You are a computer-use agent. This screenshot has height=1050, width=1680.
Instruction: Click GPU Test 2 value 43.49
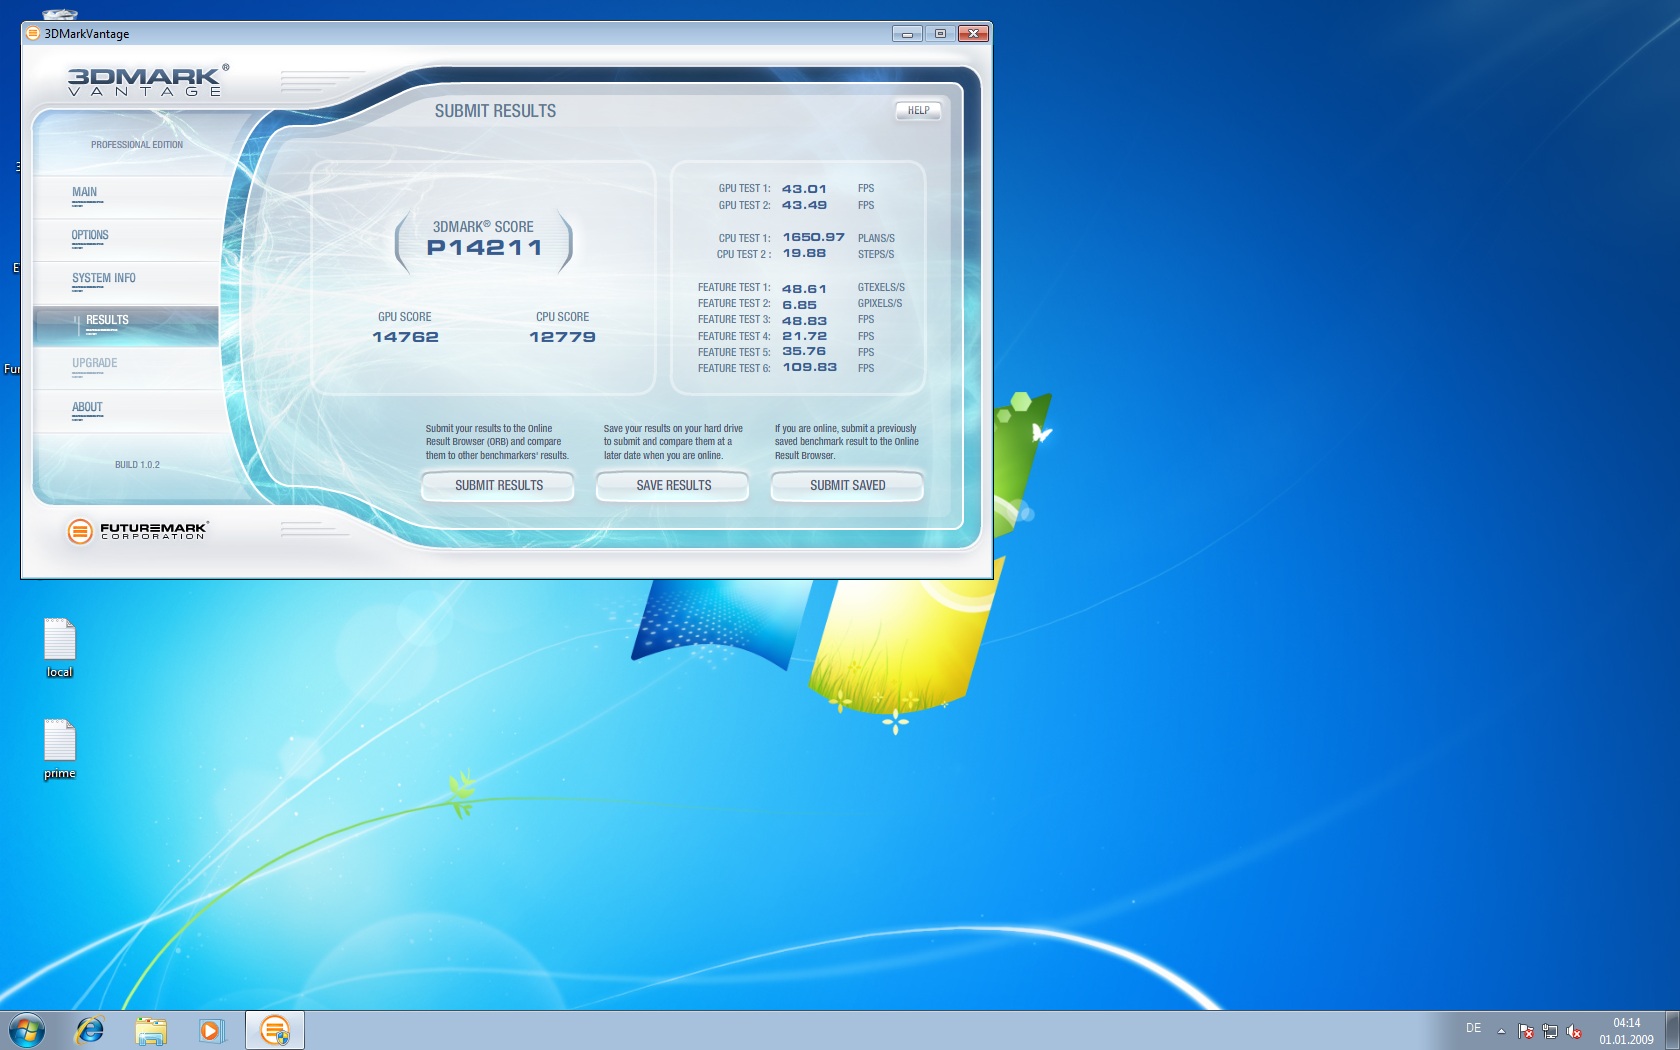(x=804, y=205)
